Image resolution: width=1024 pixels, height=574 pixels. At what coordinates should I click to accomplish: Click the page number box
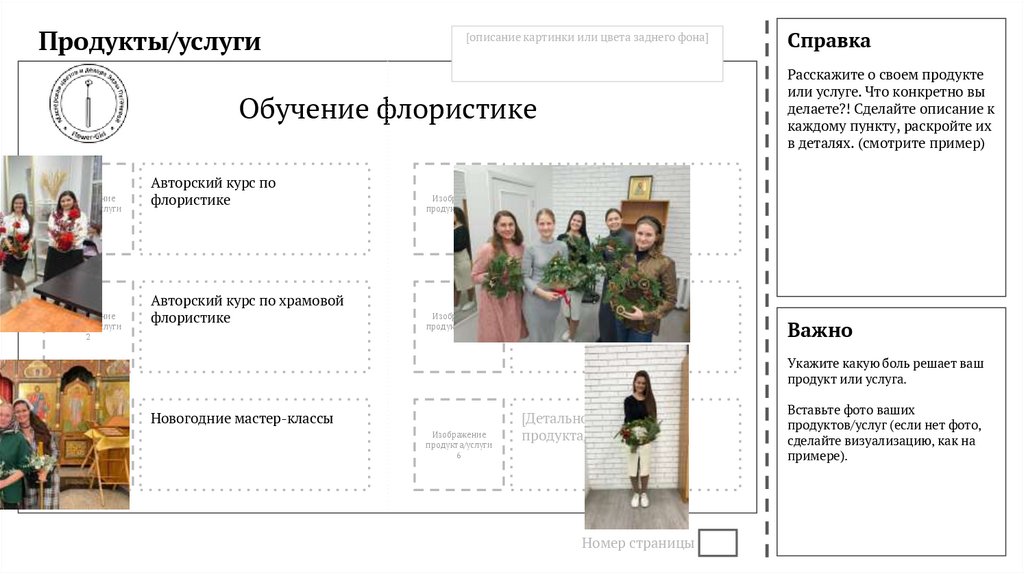pos(718,543)
